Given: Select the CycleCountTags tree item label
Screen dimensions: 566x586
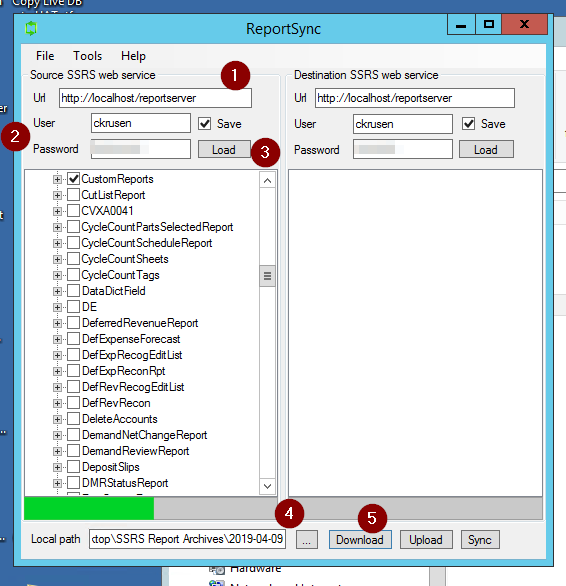Looking at the screenshot, I should (x=120, y=275).
